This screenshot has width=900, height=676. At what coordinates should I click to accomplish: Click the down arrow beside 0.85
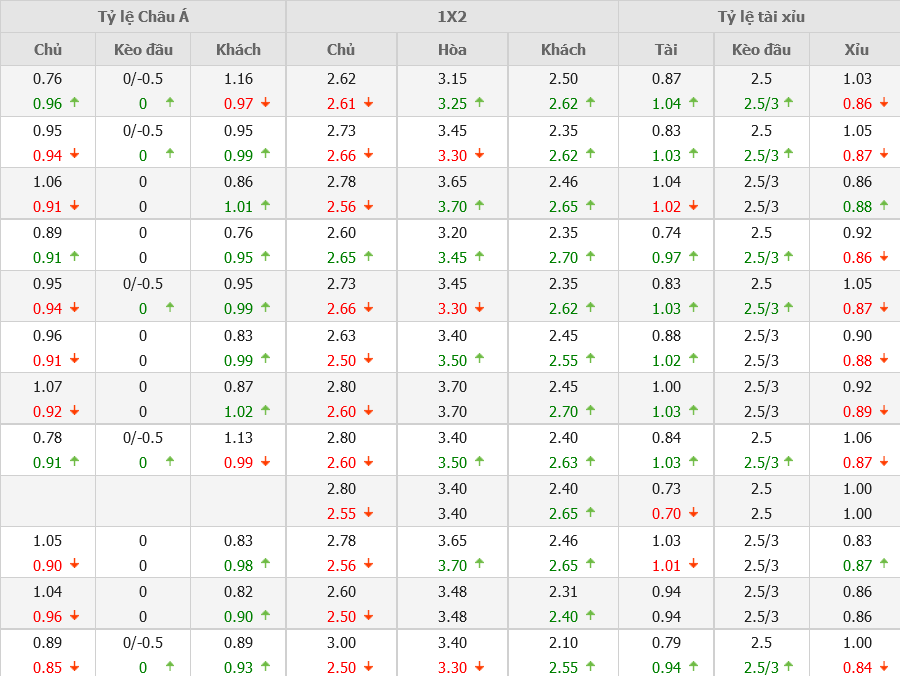point(74,667)
